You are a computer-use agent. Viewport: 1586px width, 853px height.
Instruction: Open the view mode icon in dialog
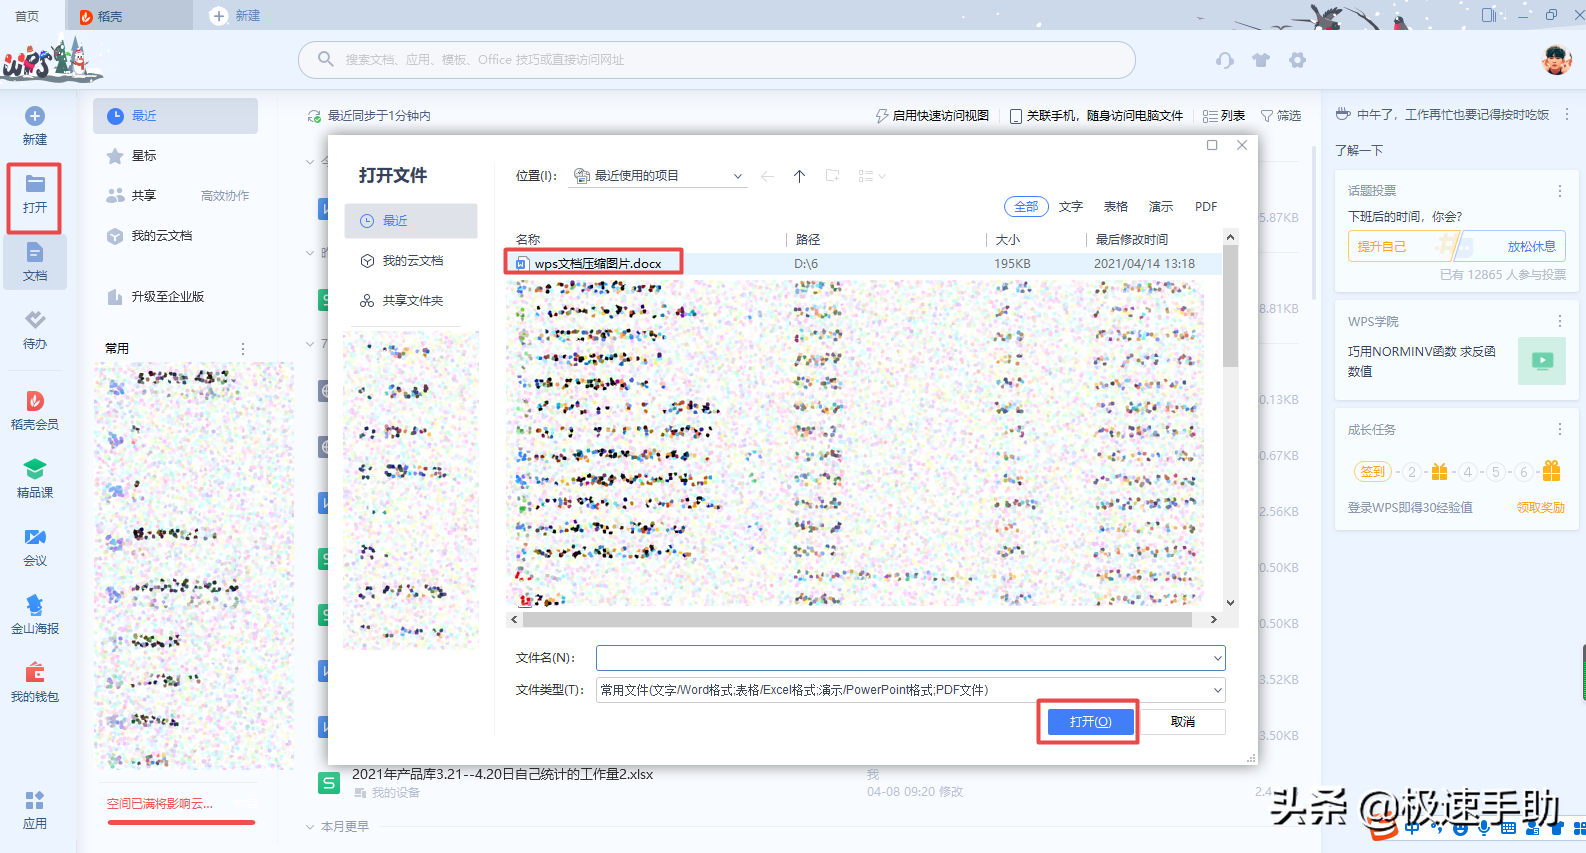(x=872, y=176)
